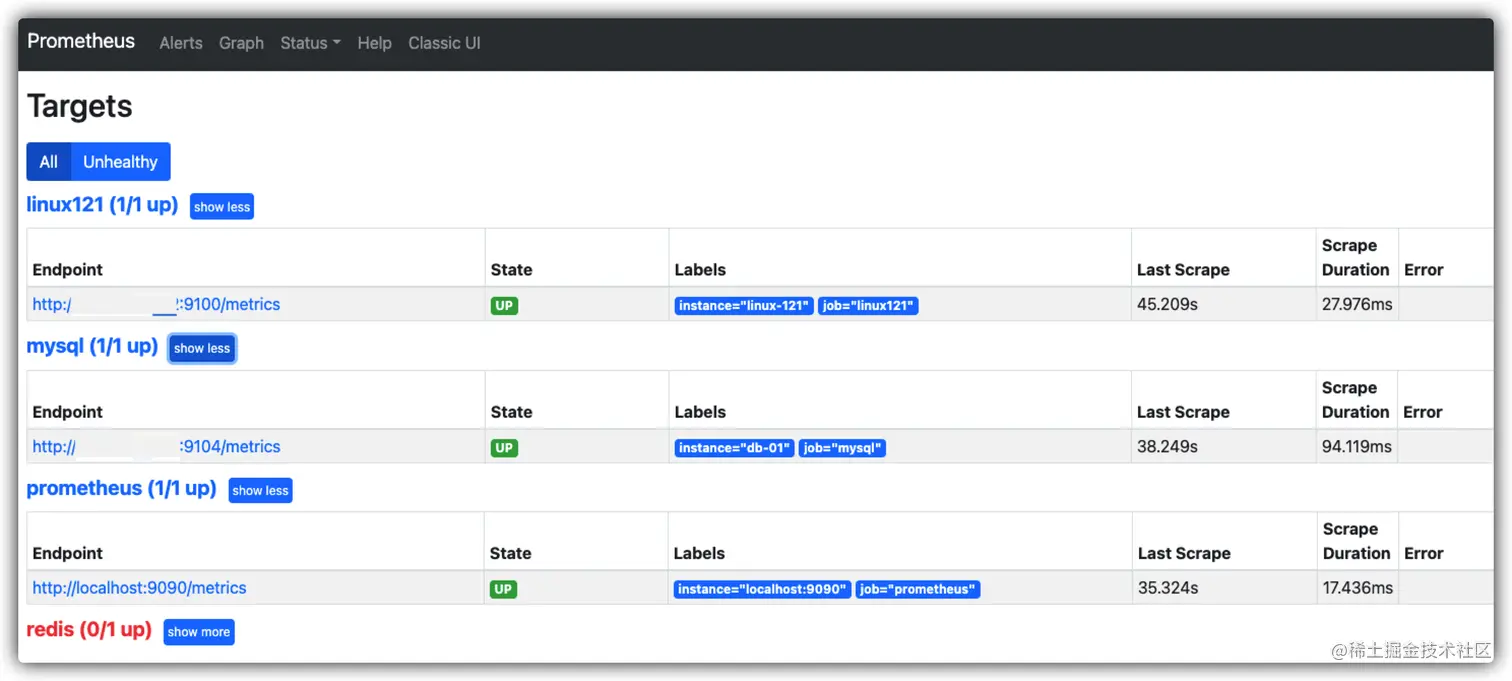Open the redis (0/1 up) heading link
The height and width of the screenshot is (681, 1512).
89,630
